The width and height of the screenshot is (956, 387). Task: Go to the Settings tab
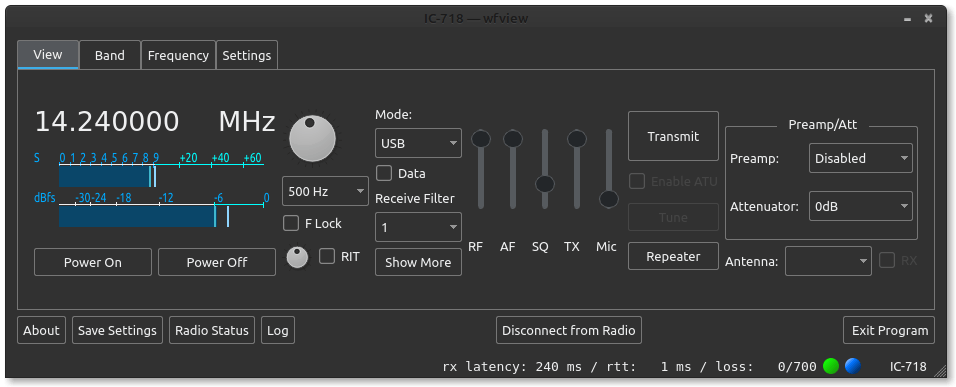tap(246, 55)
